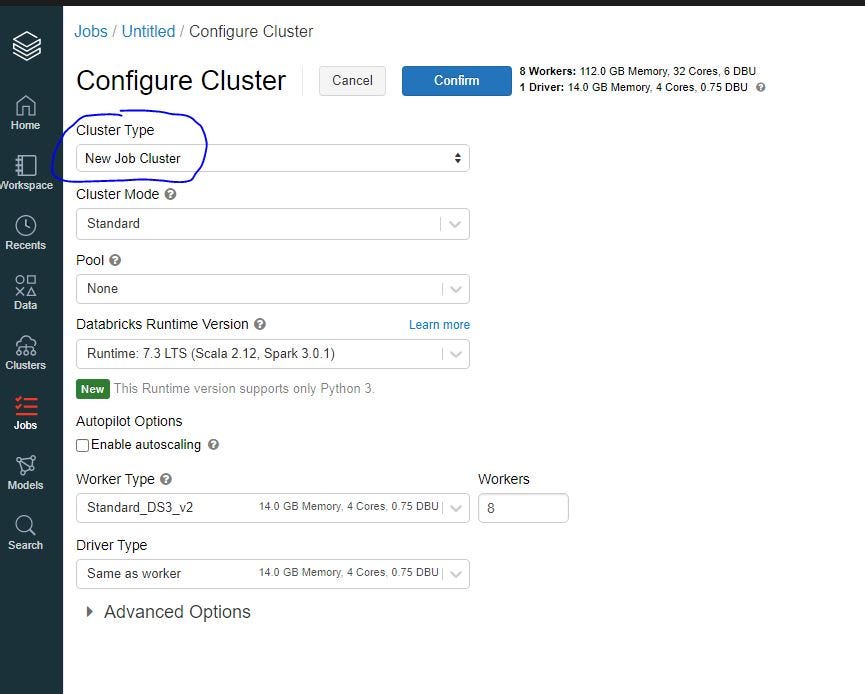Open Learn more runtime link

(439, 325)
